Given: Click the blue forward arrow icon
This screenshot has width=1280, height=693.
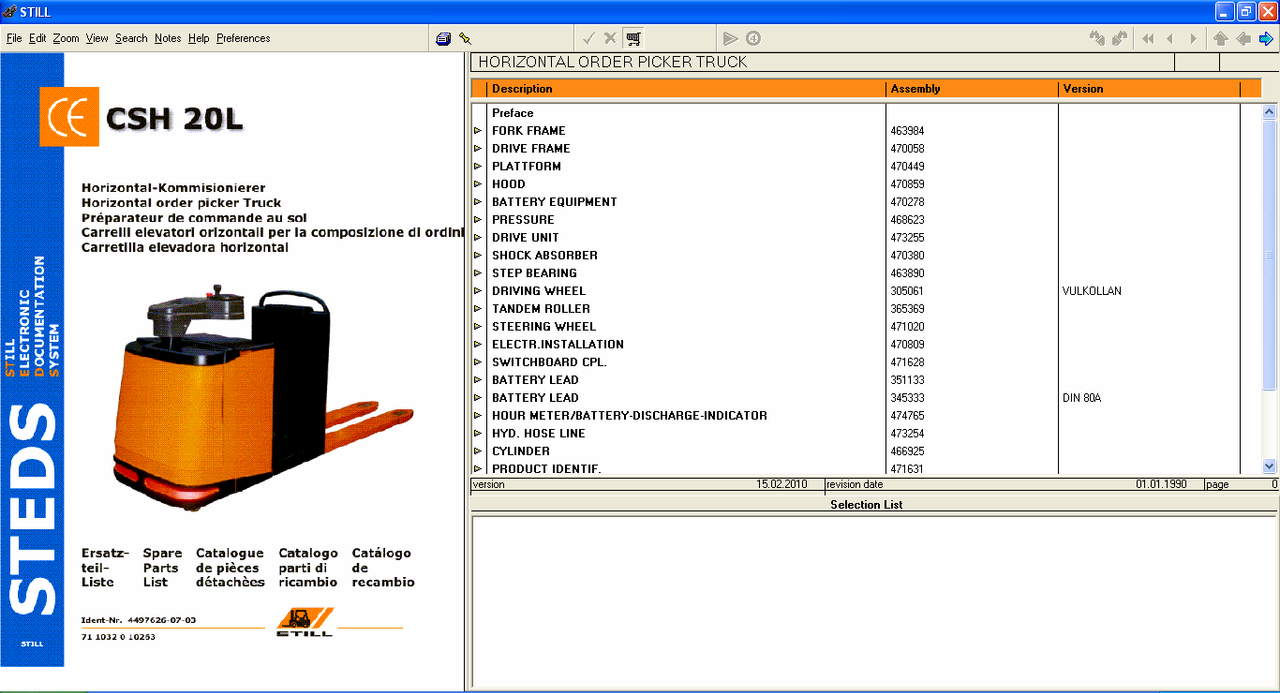Looking at the screenshot, I should tap(1266, 39).
